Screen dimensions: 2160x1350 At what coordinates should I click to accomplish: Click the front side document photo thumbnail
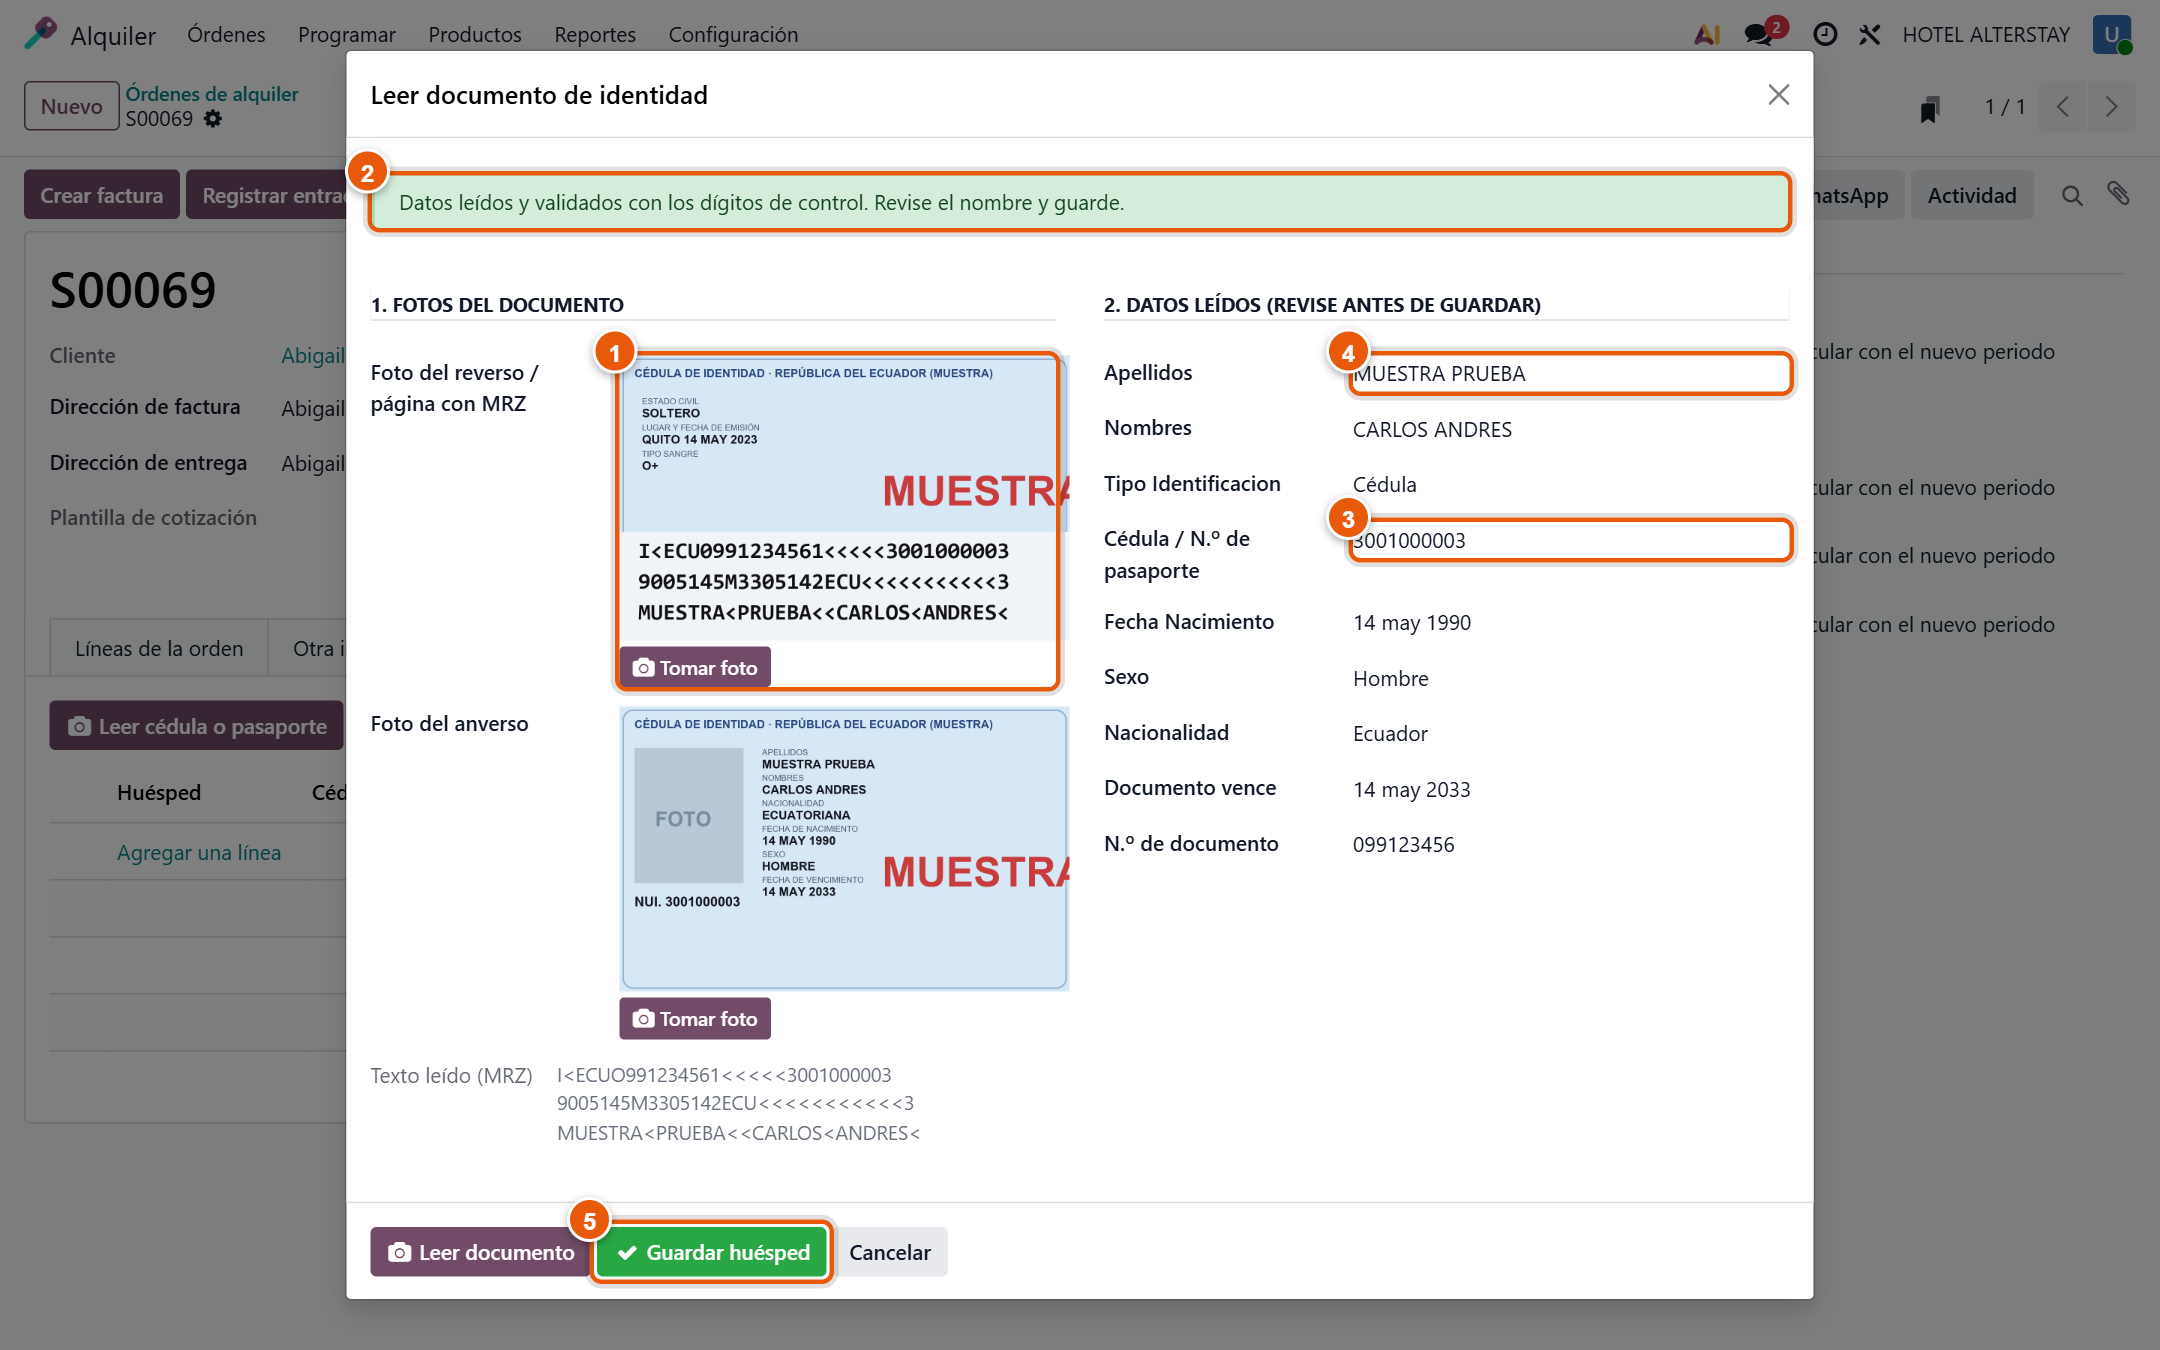(844, 849)
